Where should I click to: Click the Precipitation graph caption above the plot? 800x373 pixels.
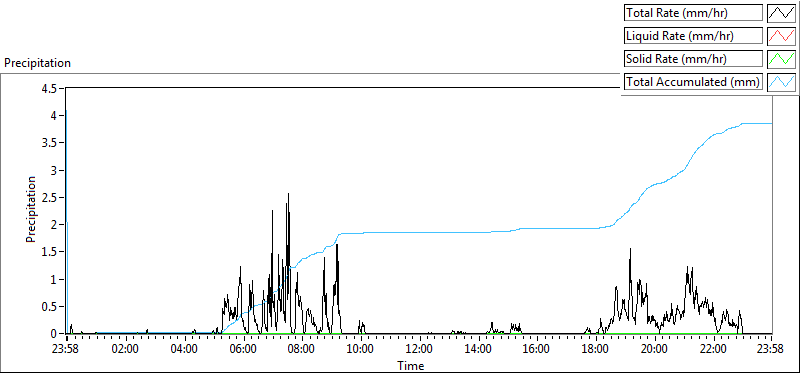[37, 63]
